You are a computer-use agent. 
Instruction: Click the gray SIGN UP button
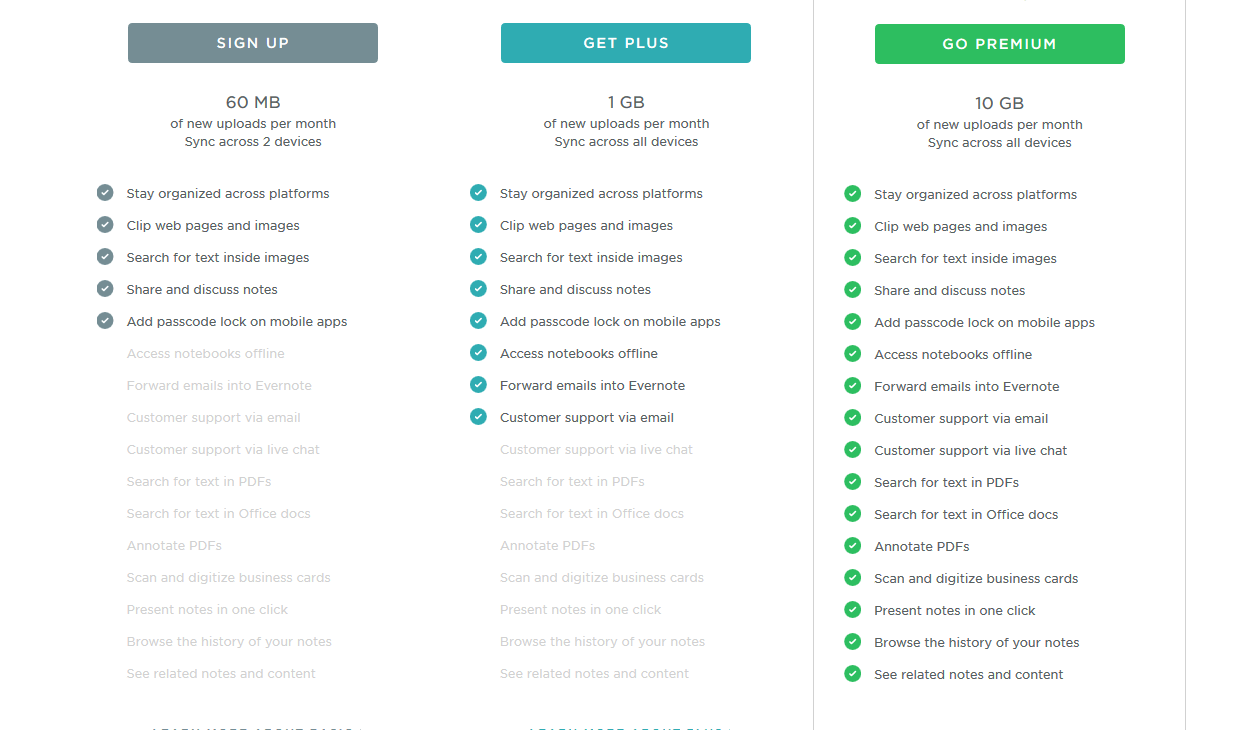point(253,43)
